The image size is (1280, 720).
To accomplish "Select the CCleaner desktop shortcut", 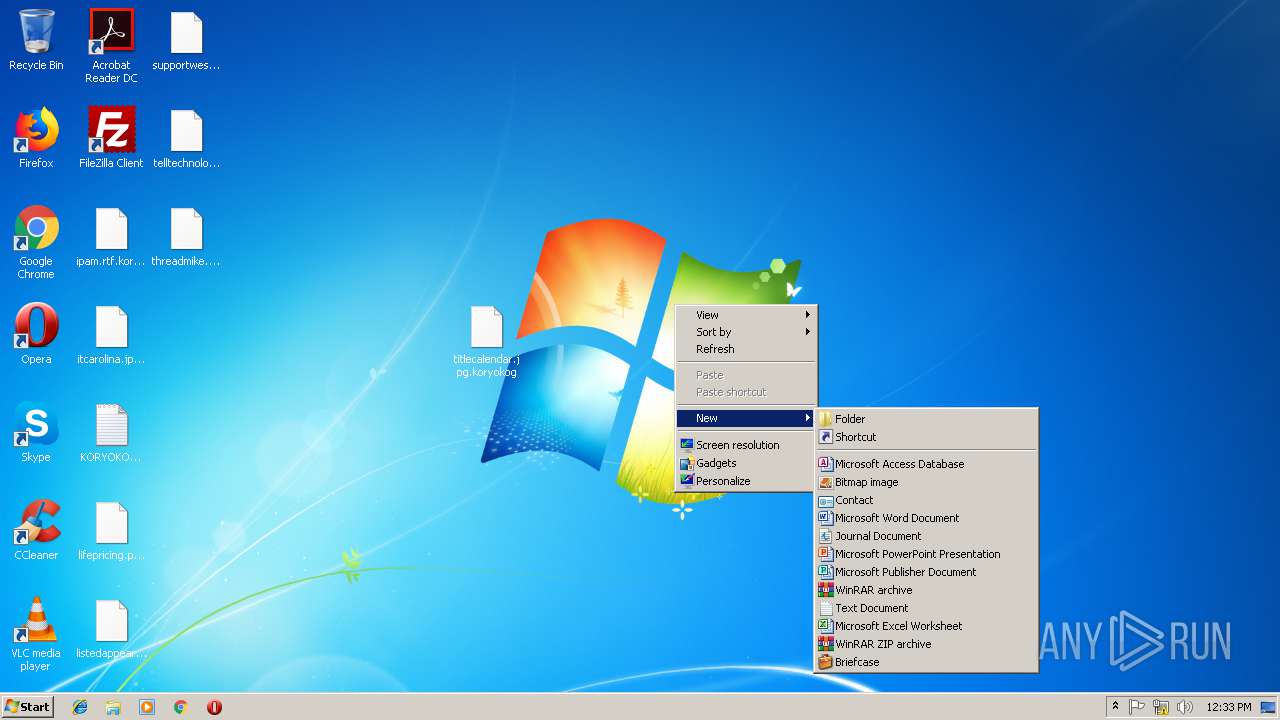I will click(36, 530).
